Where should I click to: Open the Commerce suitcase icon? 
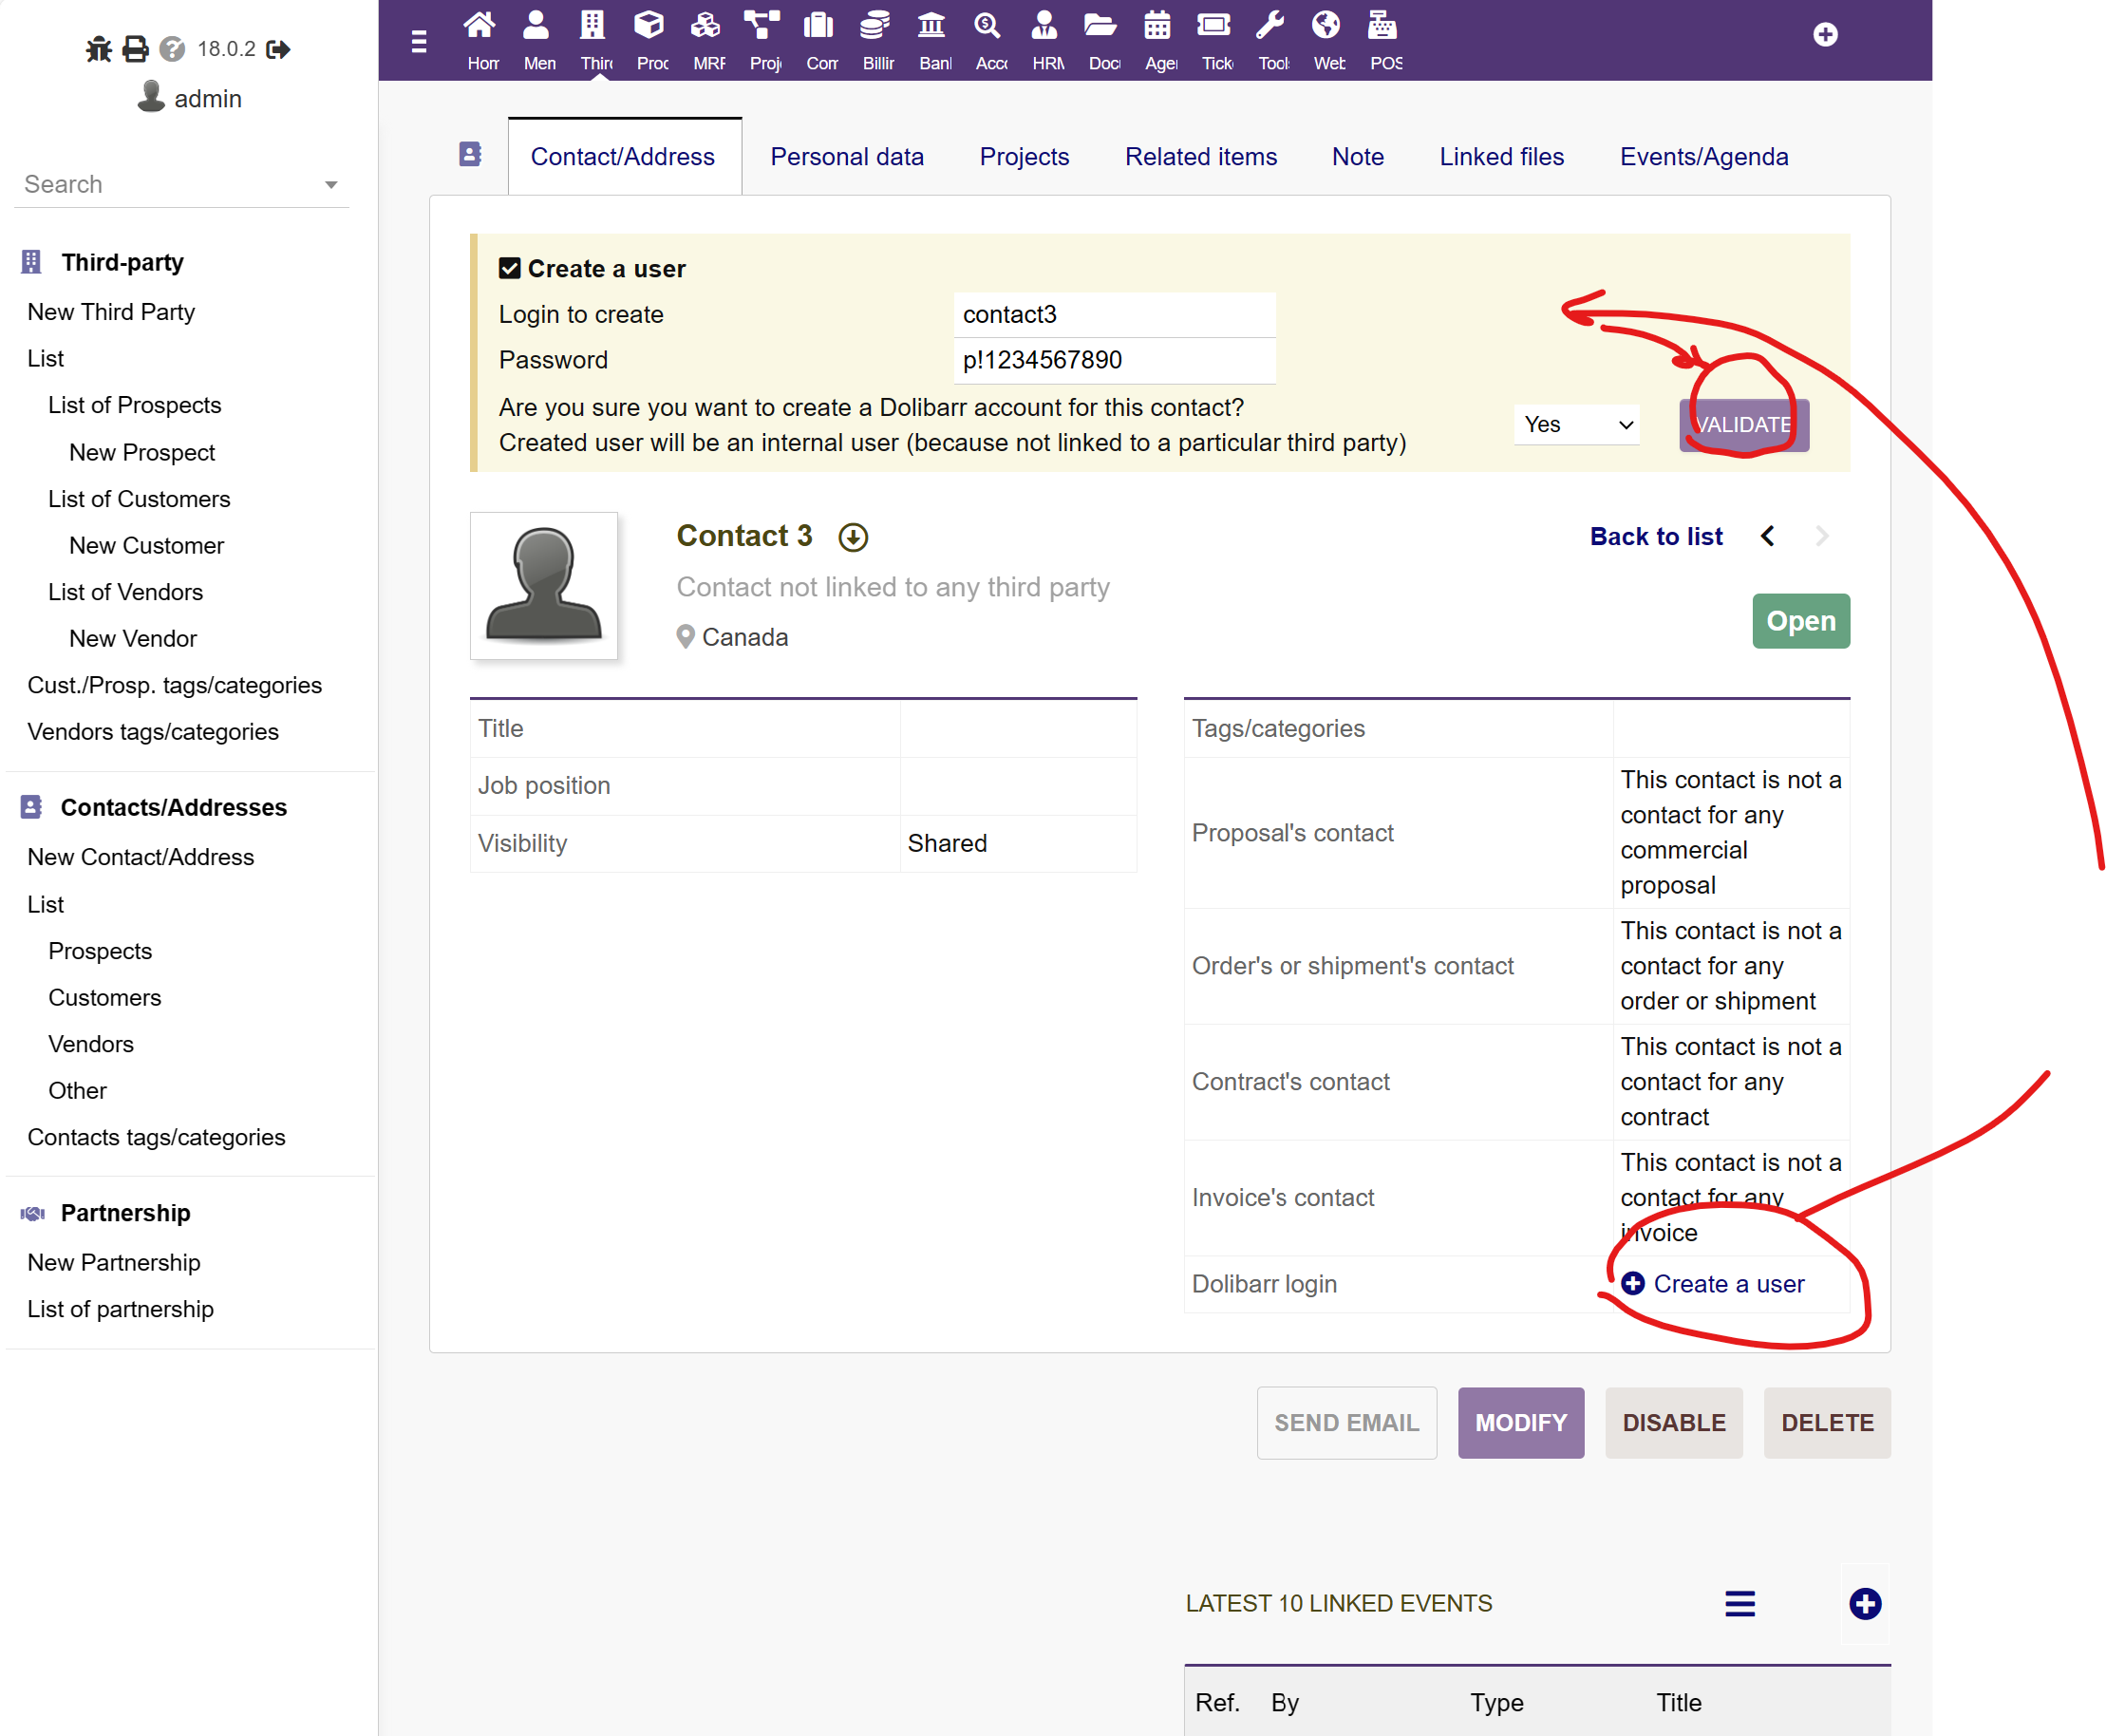(819, 25)
